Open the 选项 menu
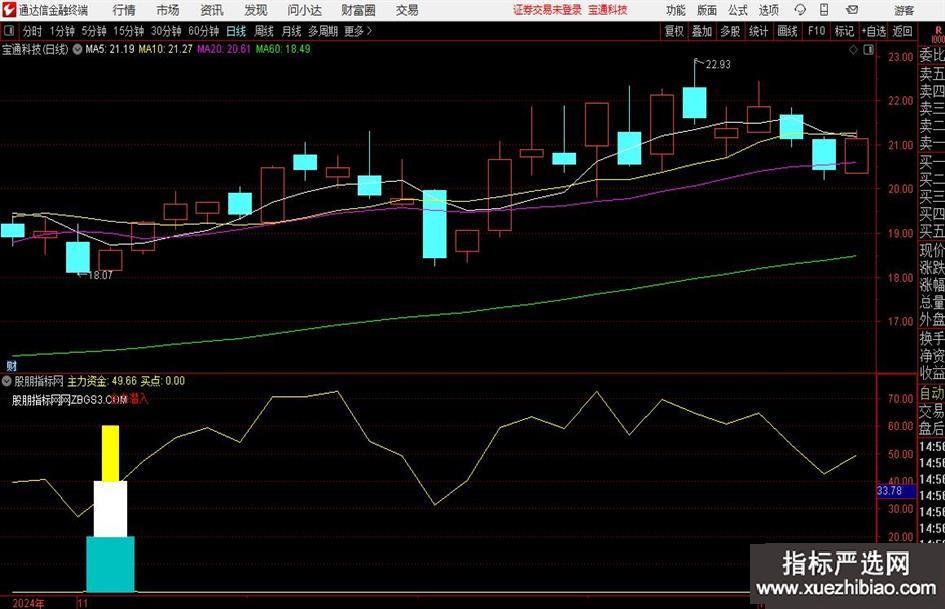 [768, 10]
